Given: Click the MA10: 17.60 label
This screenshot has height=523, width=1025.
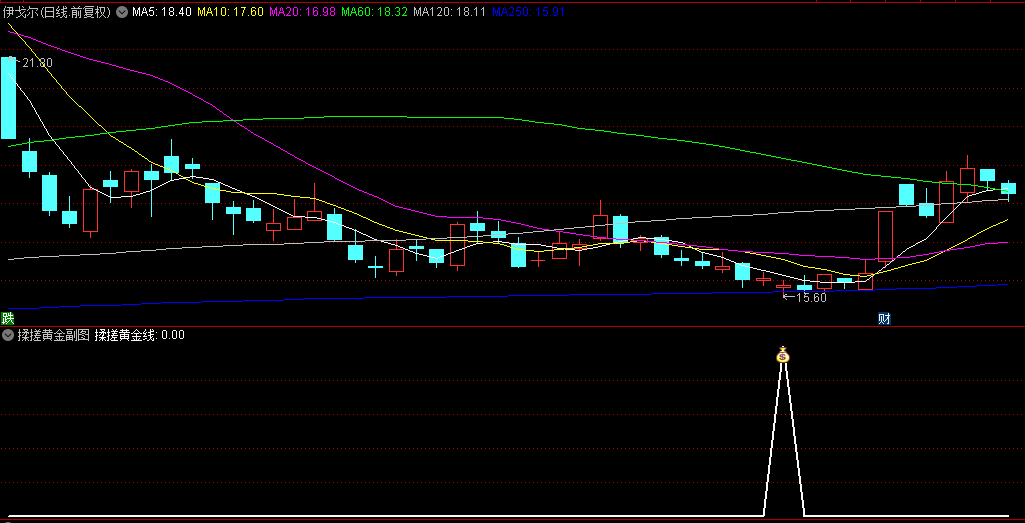Looking at the screenshot, I should (x=230, y=12).
